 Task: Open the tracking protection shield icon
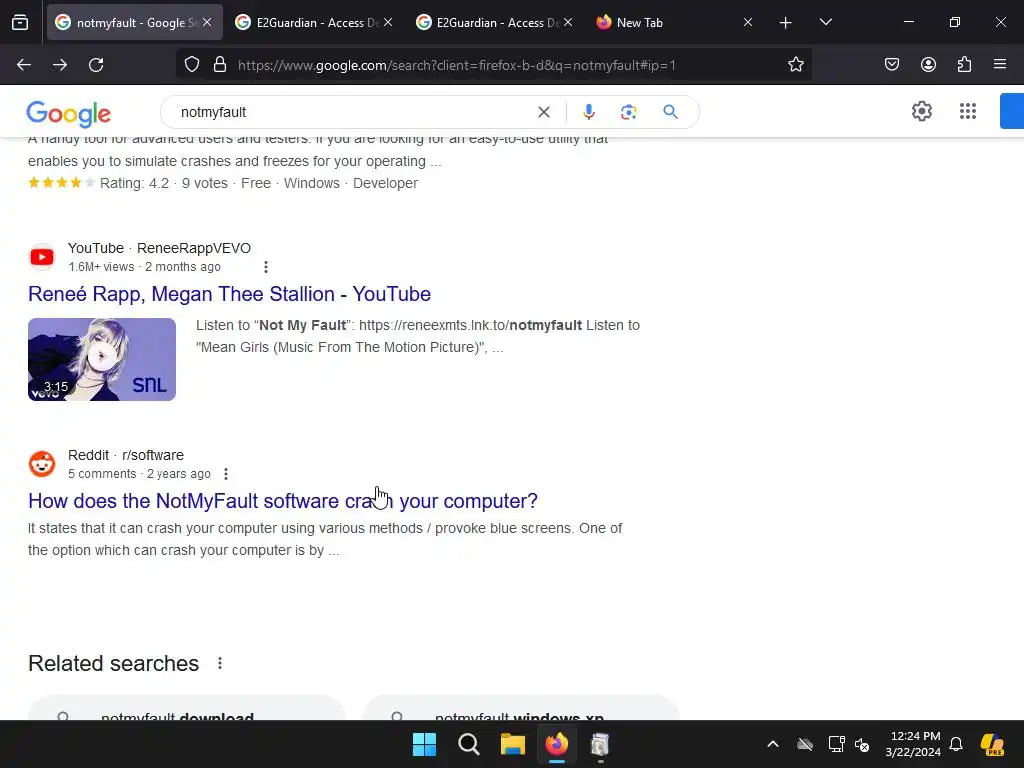191,65
